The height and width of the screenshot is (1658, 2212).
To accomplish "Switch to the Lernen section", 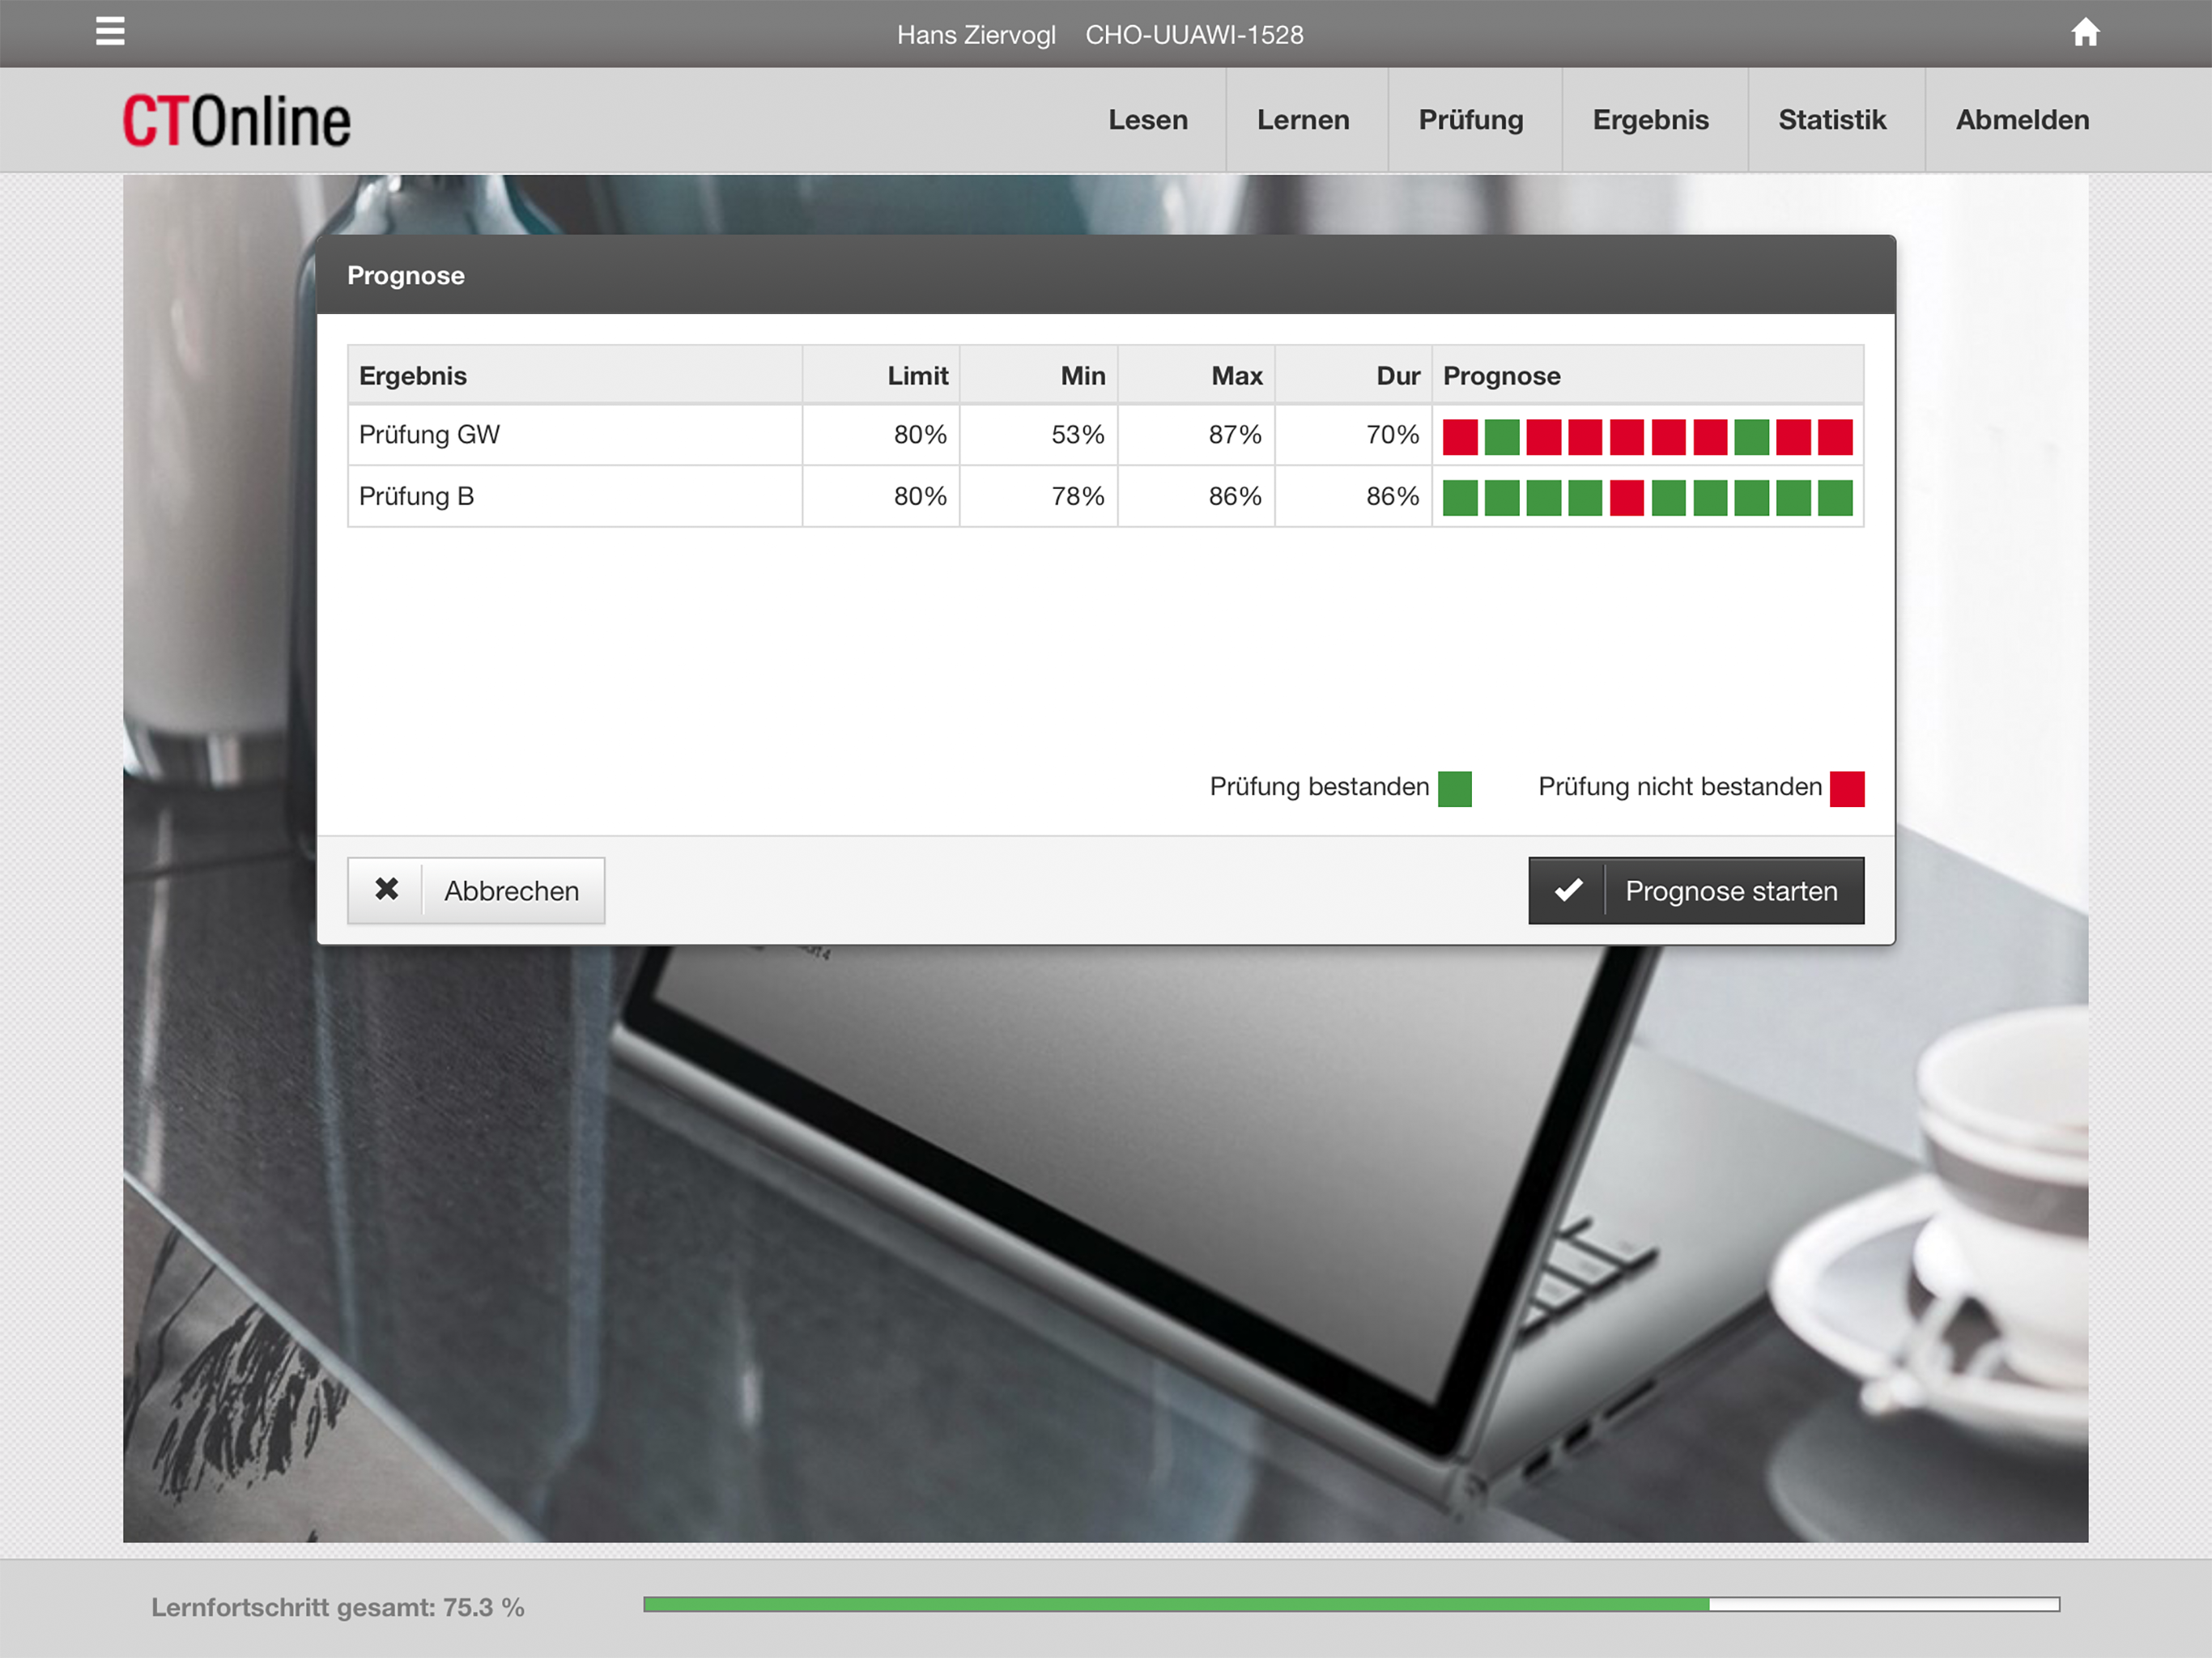I will click(x=1302, y=120).
